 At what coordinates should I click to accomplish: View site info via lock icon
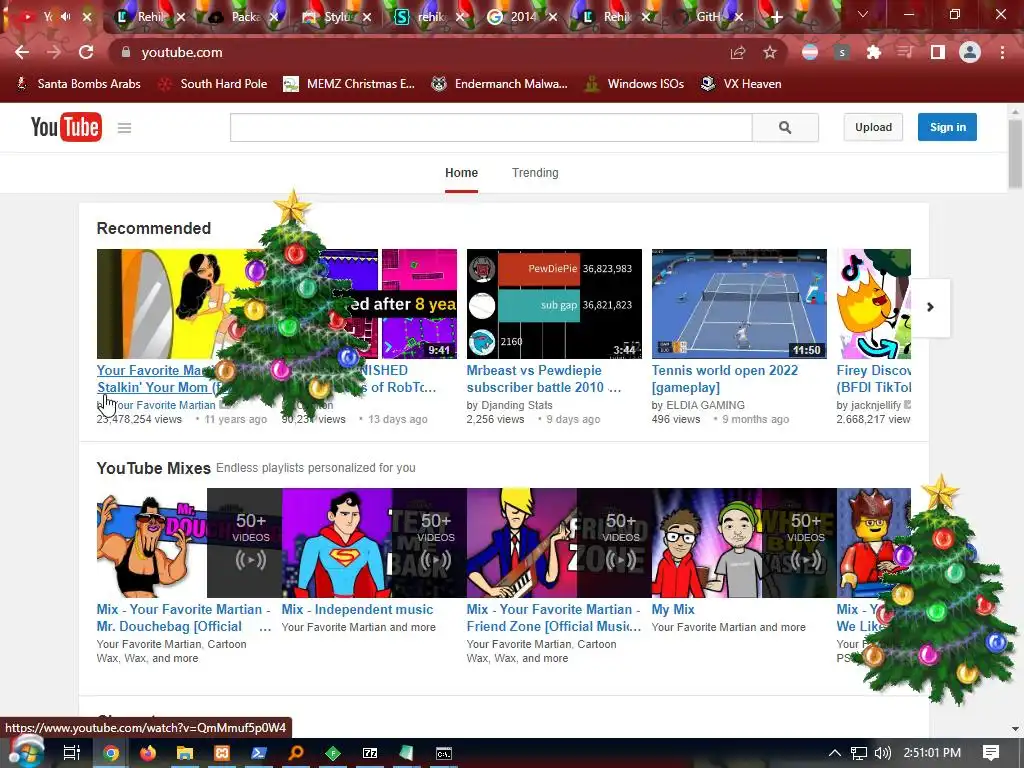pos(126,52)
